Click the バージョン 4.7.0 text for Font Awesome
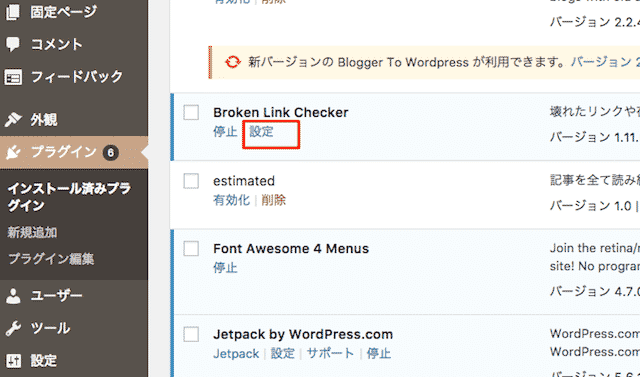Image resolution: width=640 pixels, height=377 pixels. 595,291
